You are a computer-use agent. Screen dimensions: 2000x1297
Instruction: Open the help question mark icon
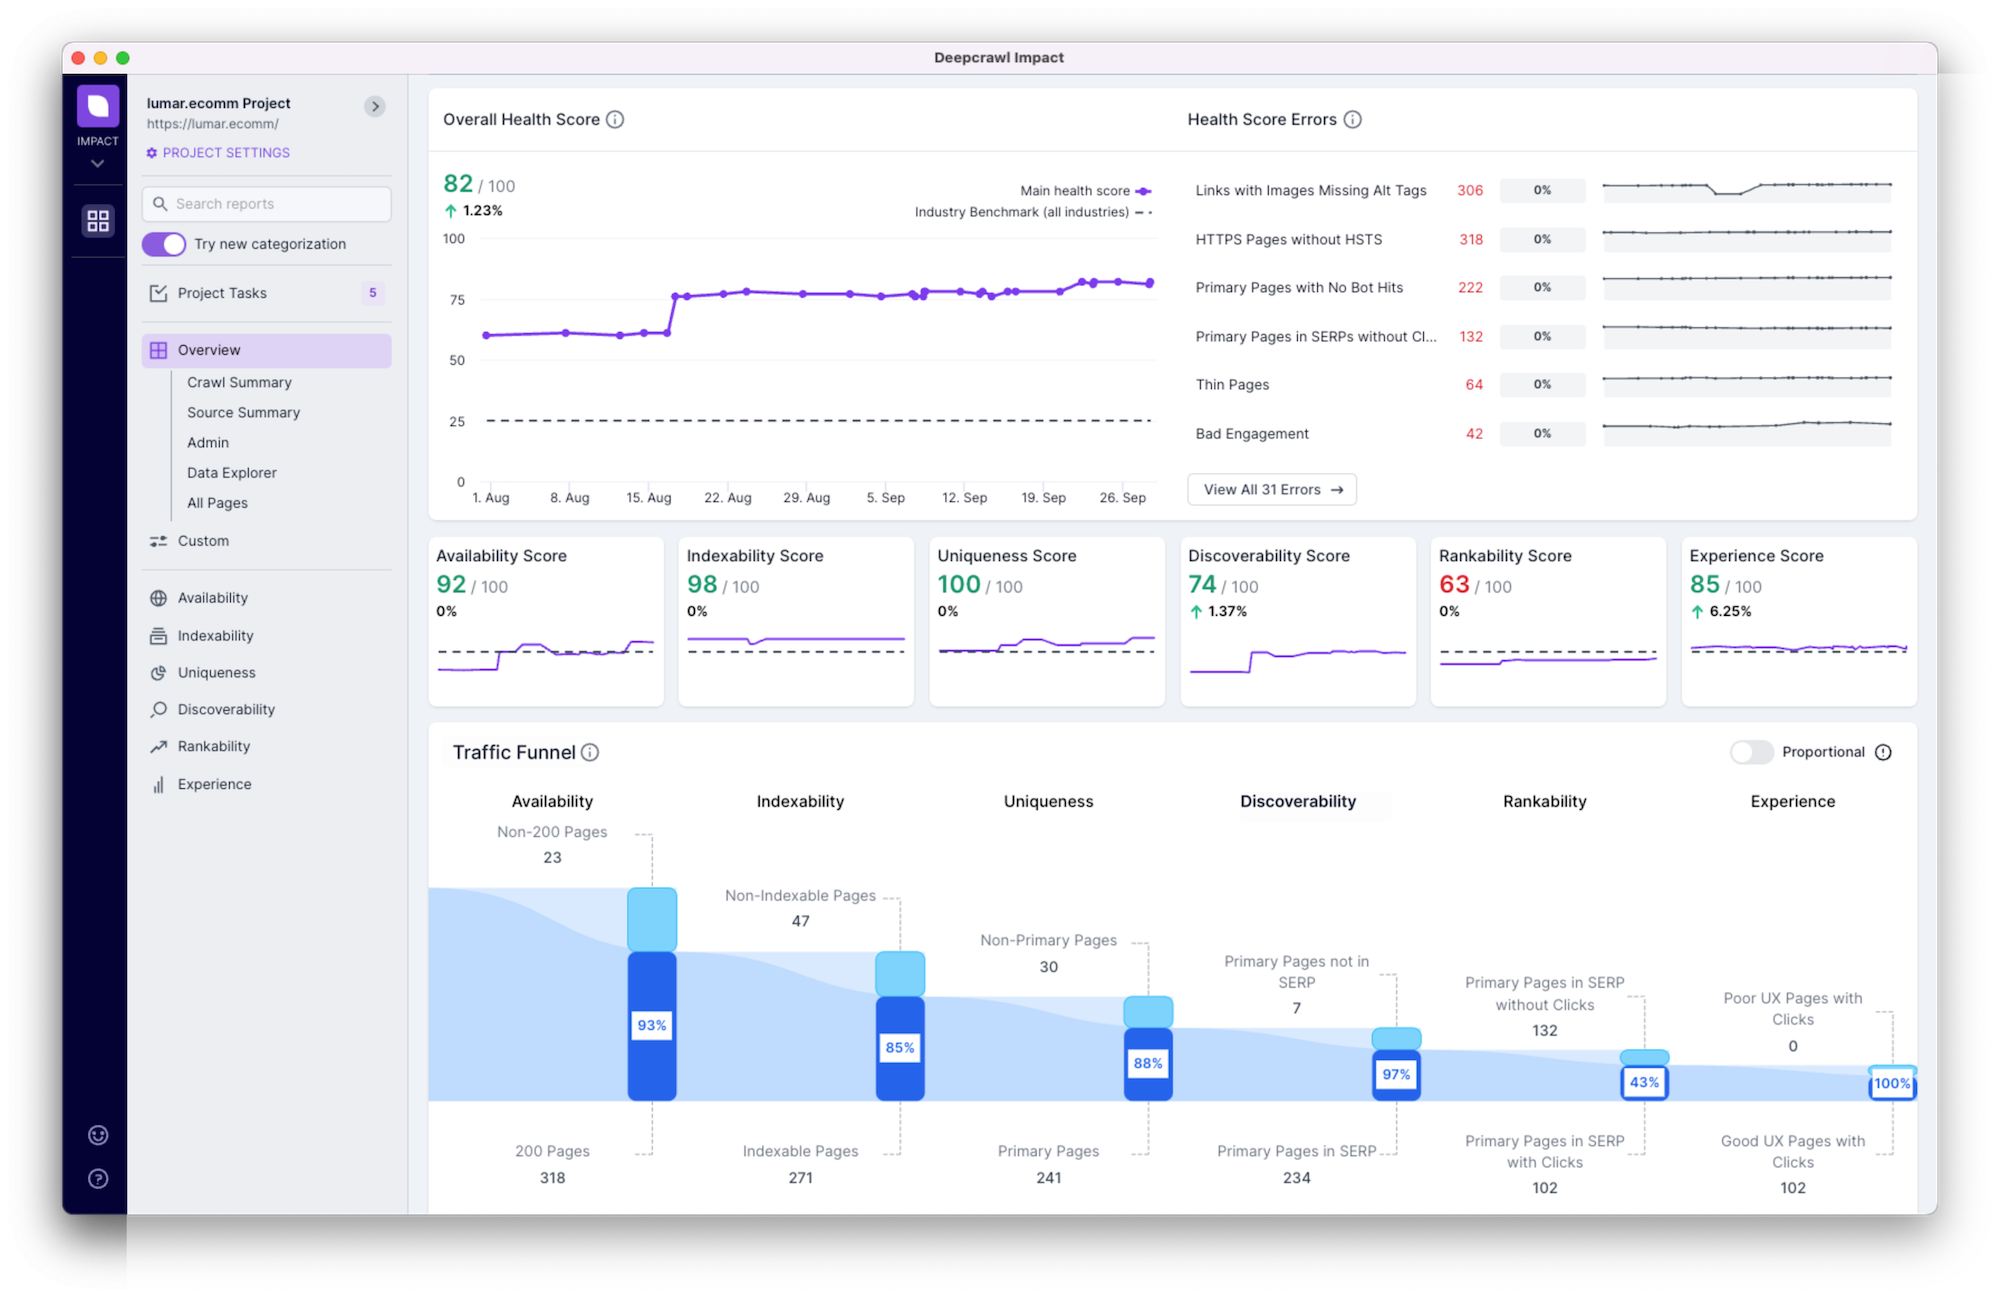click(98, 1178)
